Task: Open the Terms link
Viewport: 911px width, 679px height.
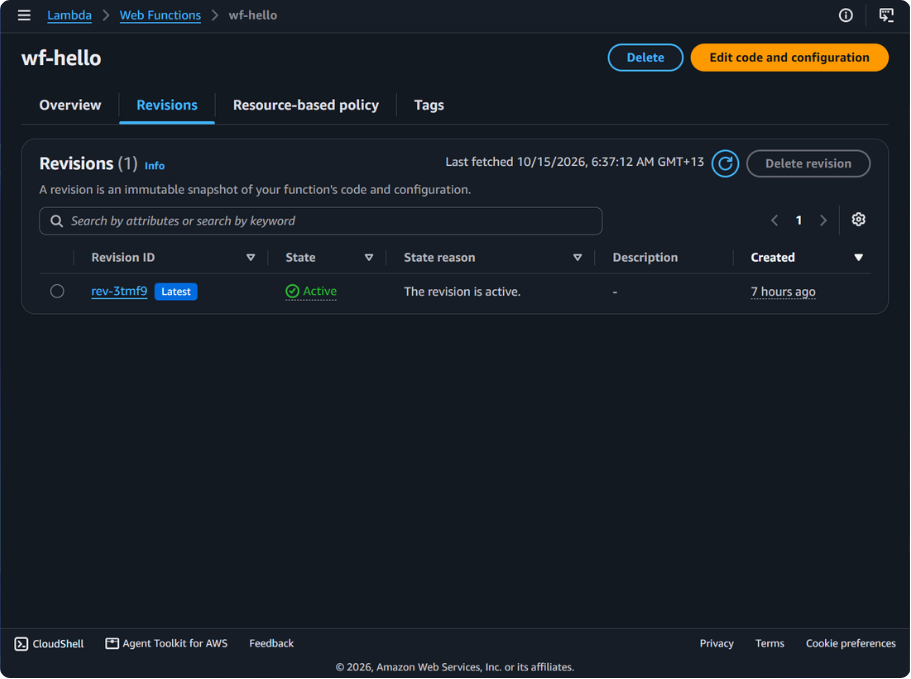Action: coord(769,643)
